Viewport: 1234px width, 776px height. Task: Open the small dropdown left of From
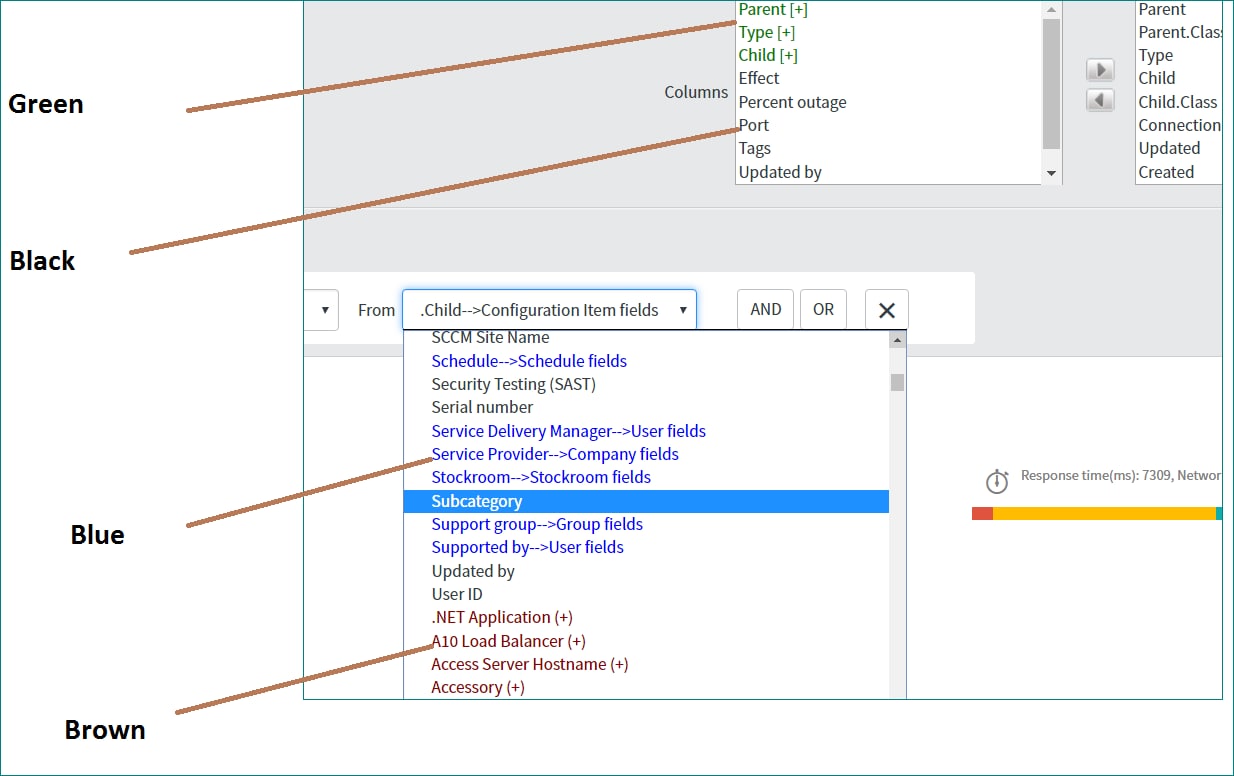click(x=322, y=309)
